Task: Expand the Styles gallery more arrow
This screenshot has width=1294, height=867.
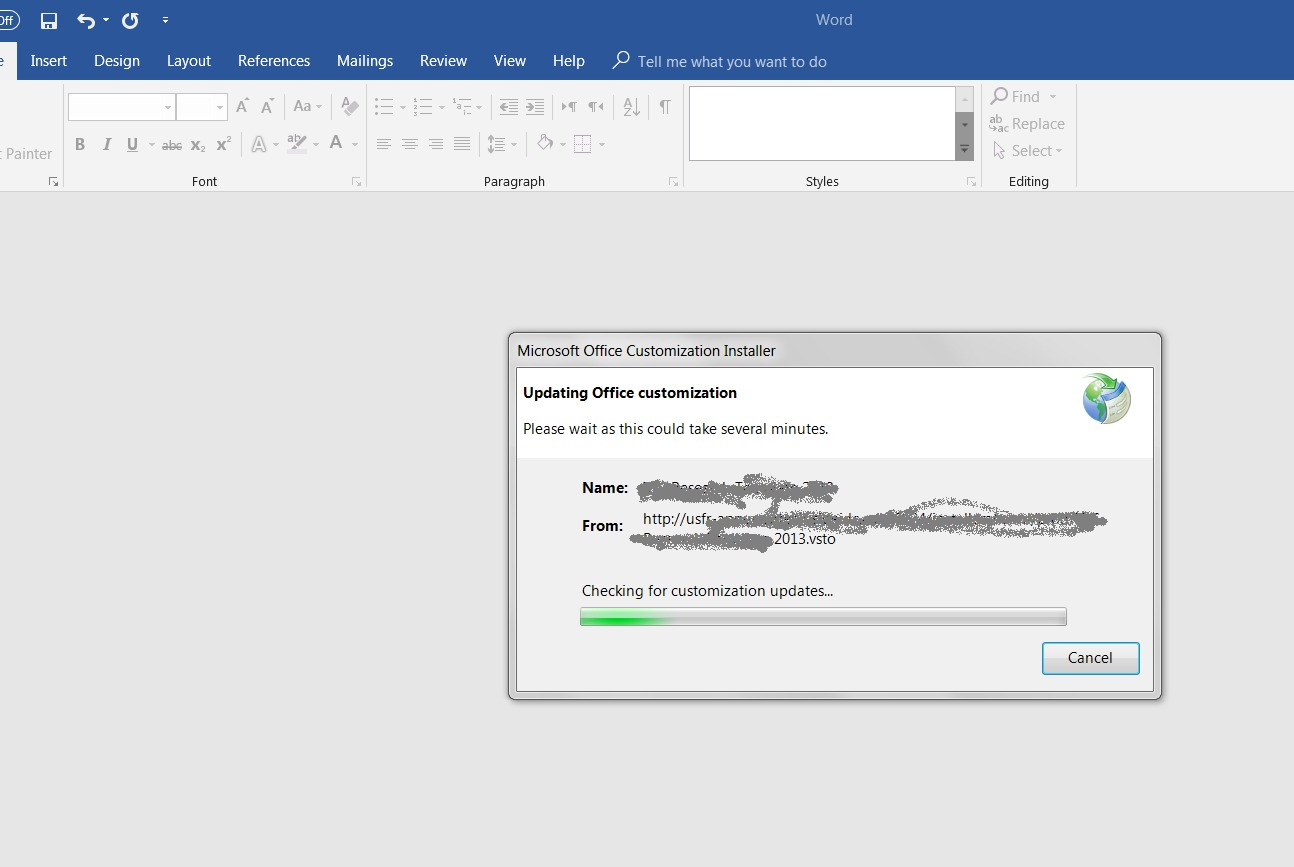Action: point(965,149)
